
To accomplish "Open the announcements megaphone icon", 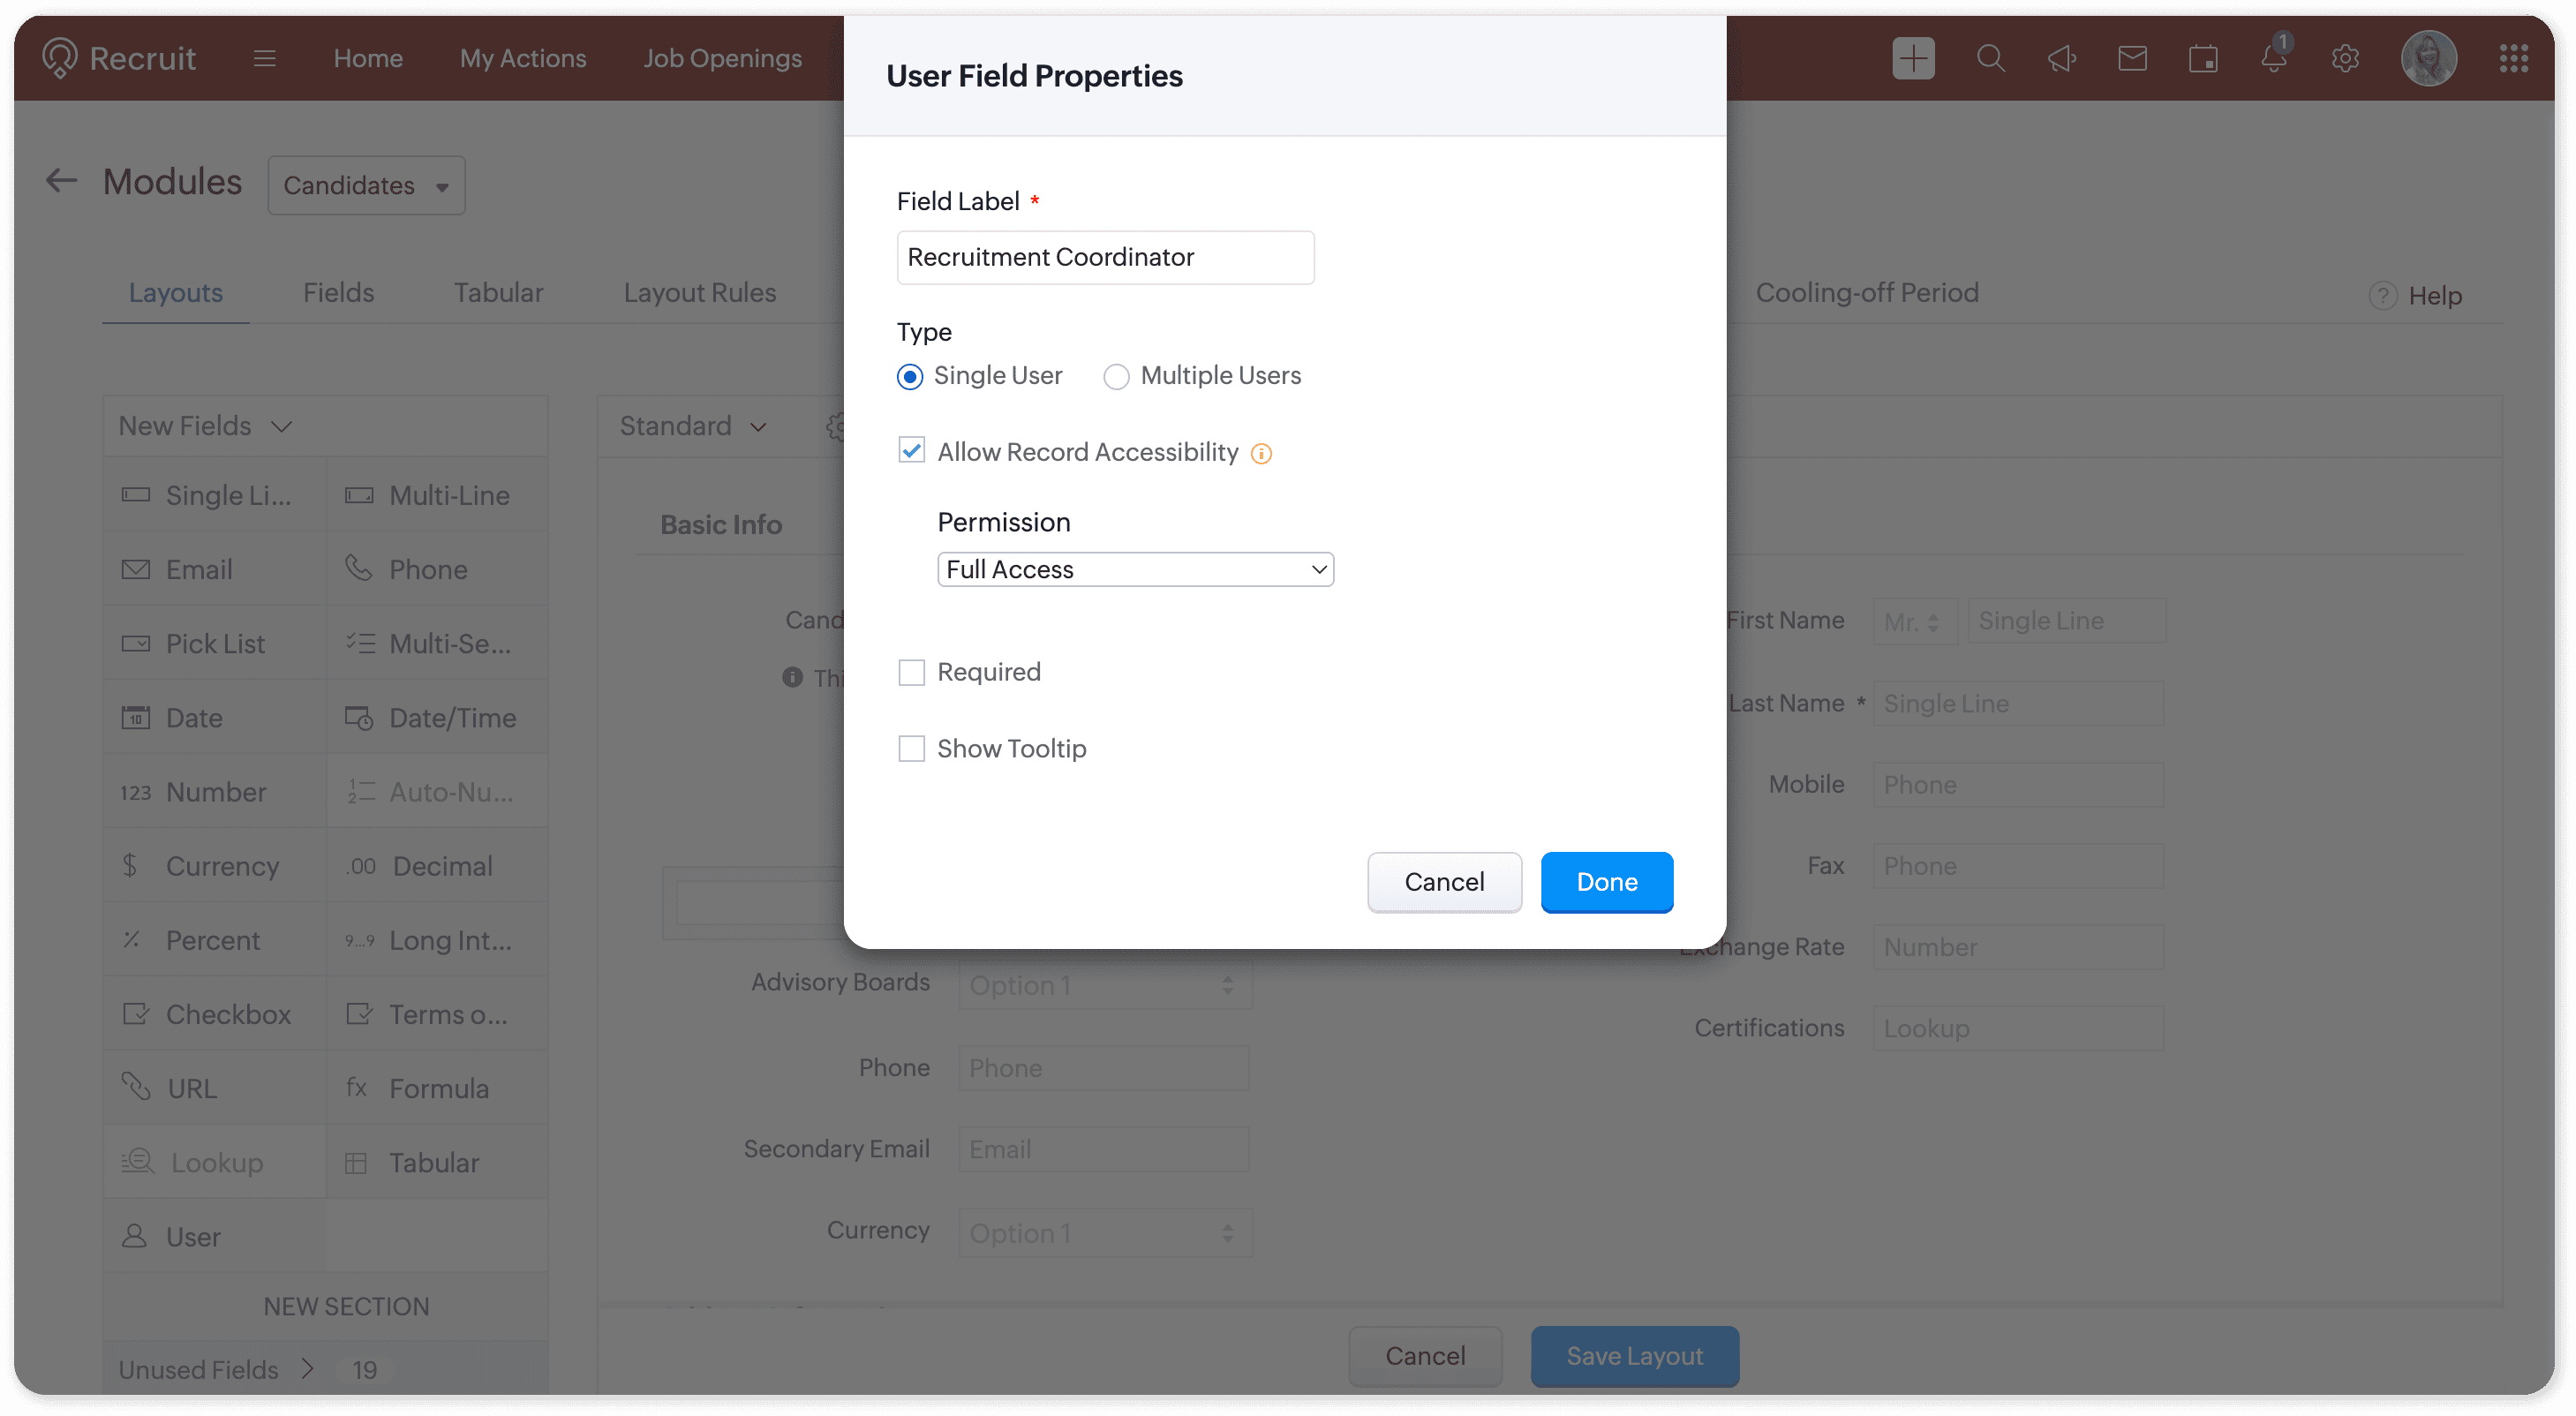I will pyautogui.click(x=2061, y=58).
